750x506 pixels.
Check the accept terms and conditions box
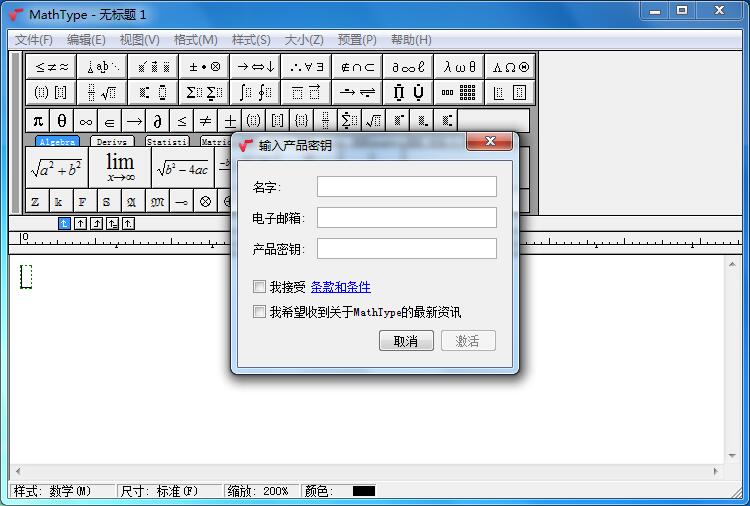259,286
